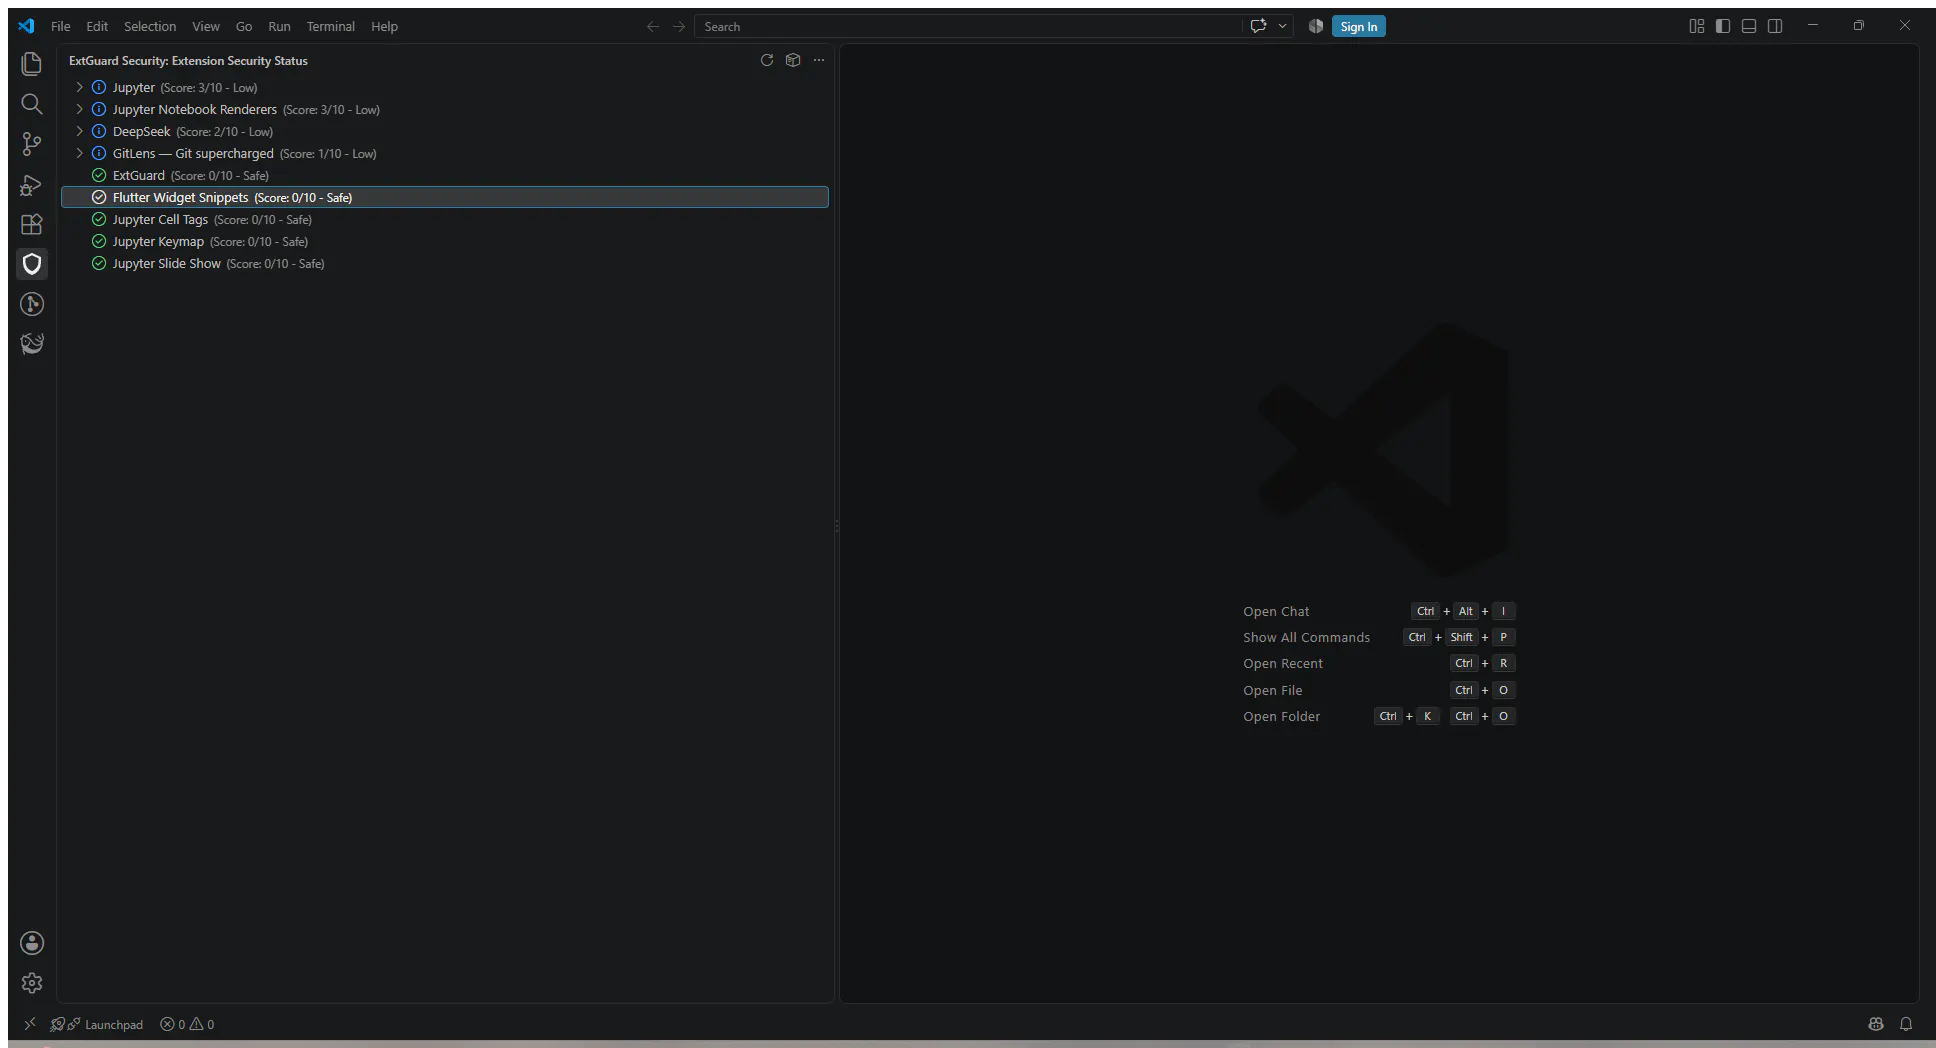This screenshot has width=1936, height=1048.
Task: Expand the DeepSeek row
Action: pos(80,132)
